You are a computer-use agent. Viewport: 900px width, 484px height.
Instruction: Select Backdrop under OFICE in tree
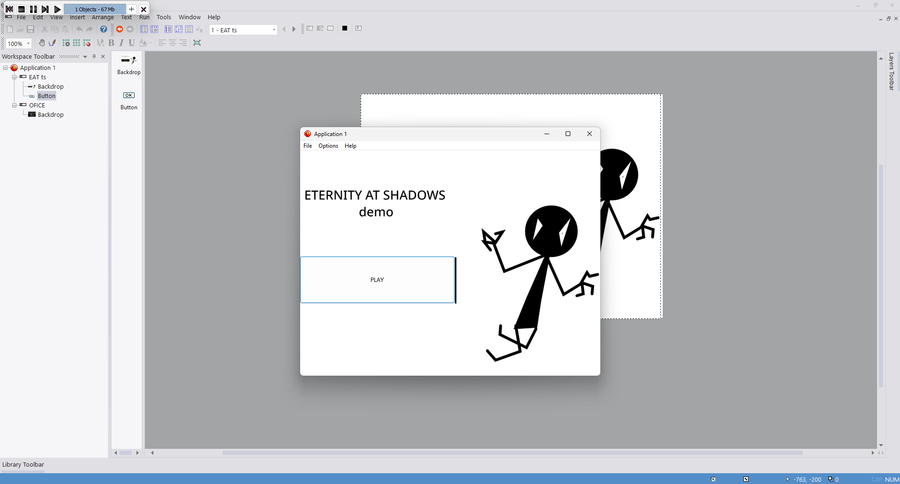click(x=51, y=115)
